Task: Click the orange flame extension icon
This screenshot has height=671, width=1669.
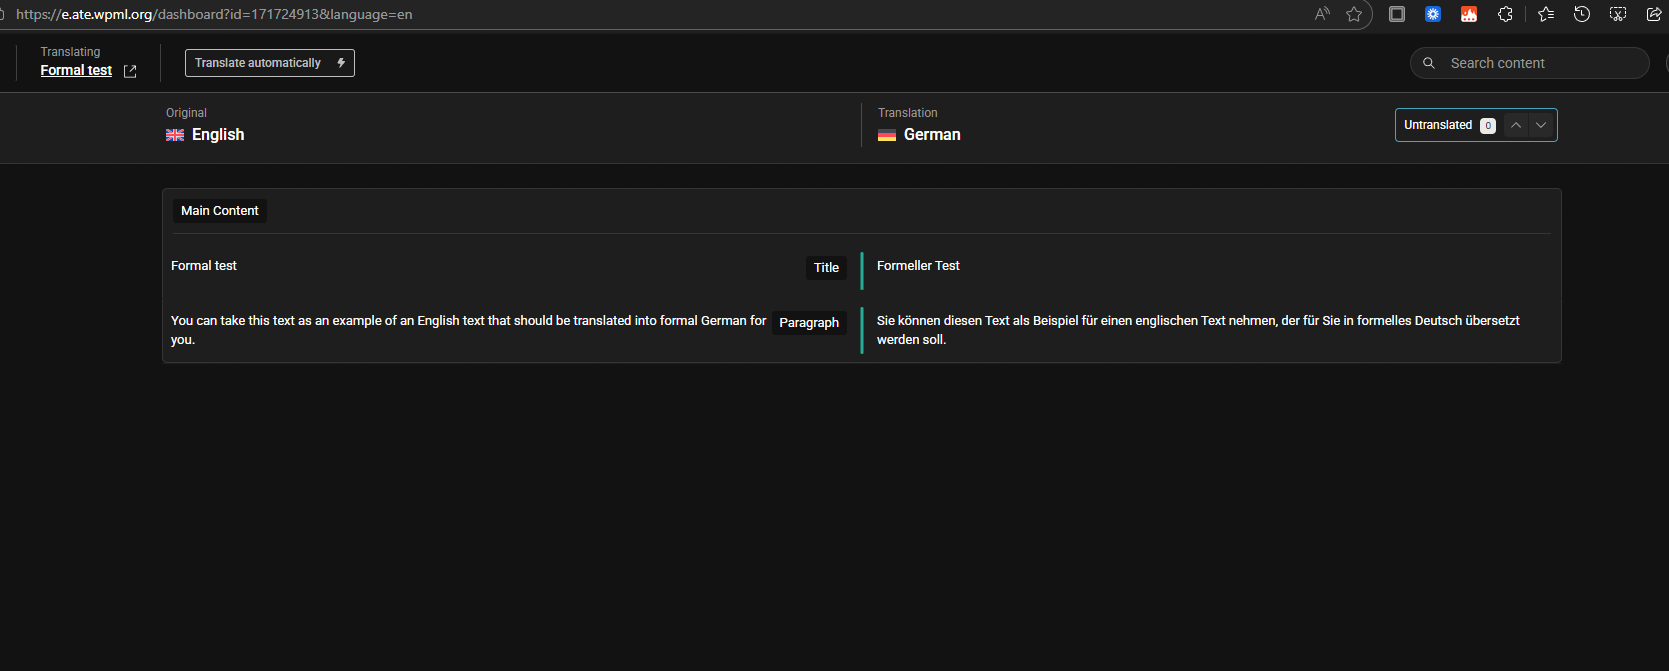Action: coord(1469,14)
